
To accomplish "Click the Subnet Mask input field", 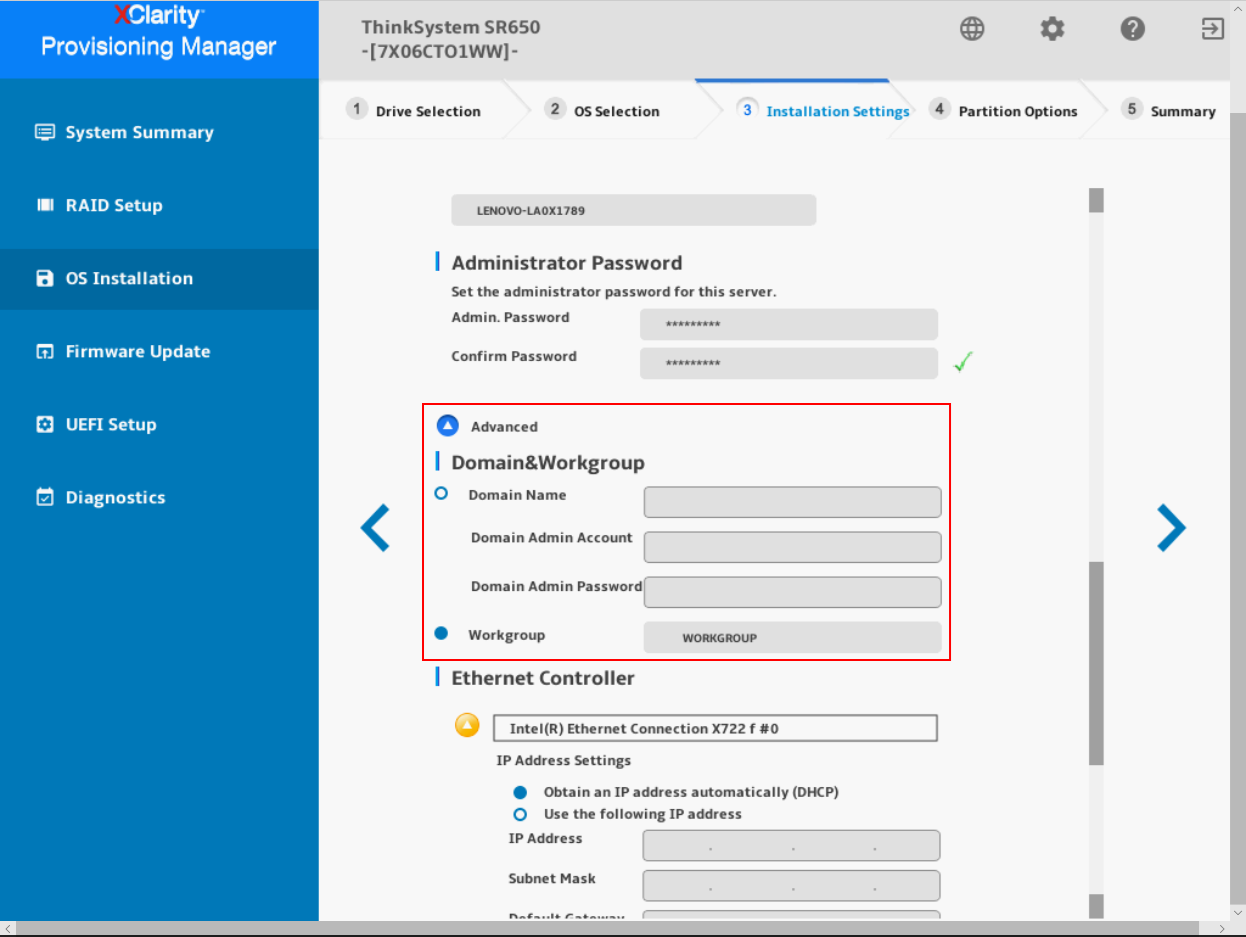I will pos(791,885).
